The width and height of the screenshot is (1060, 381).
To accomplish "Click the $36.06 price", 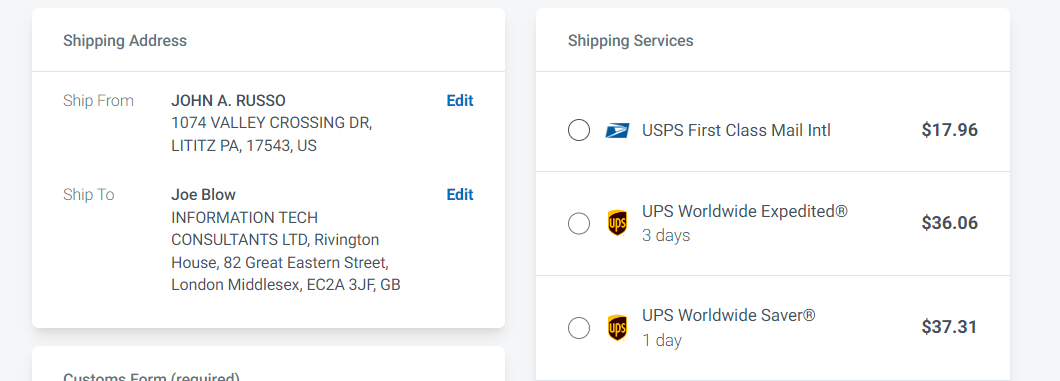I will tap(949, 223).
